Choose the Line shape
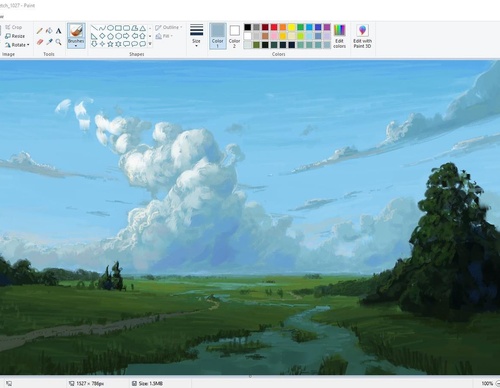This screenshot has height=388, width=500. pos(94,28)
